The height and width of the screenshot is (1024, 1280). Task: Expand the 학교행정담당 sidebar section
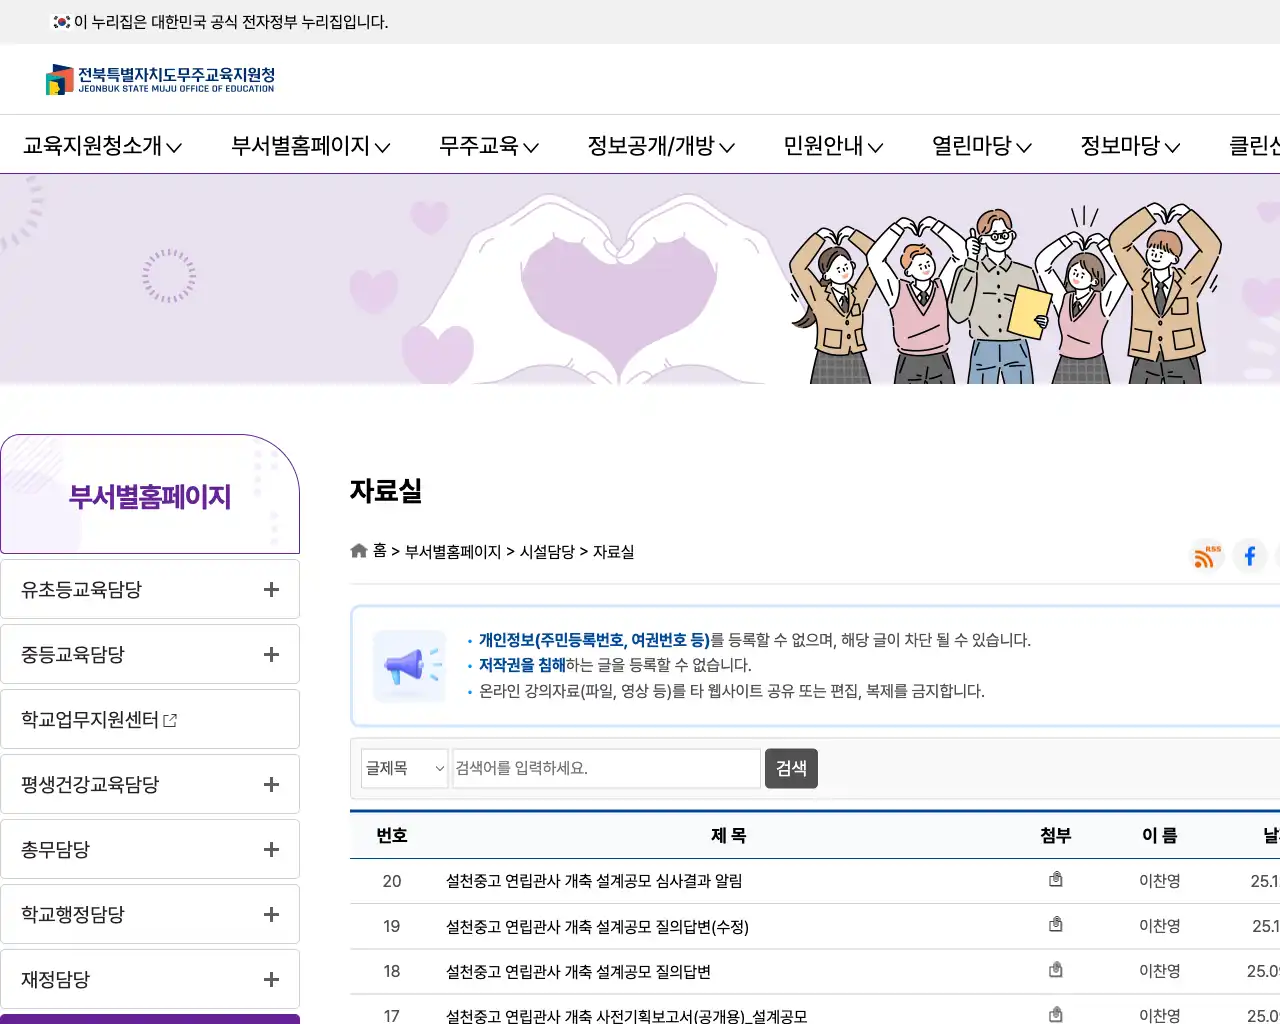[270, 913]
